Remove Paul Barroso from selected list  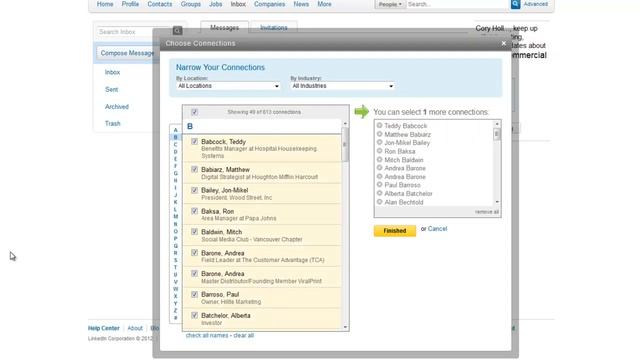click(x=380, y=185)
